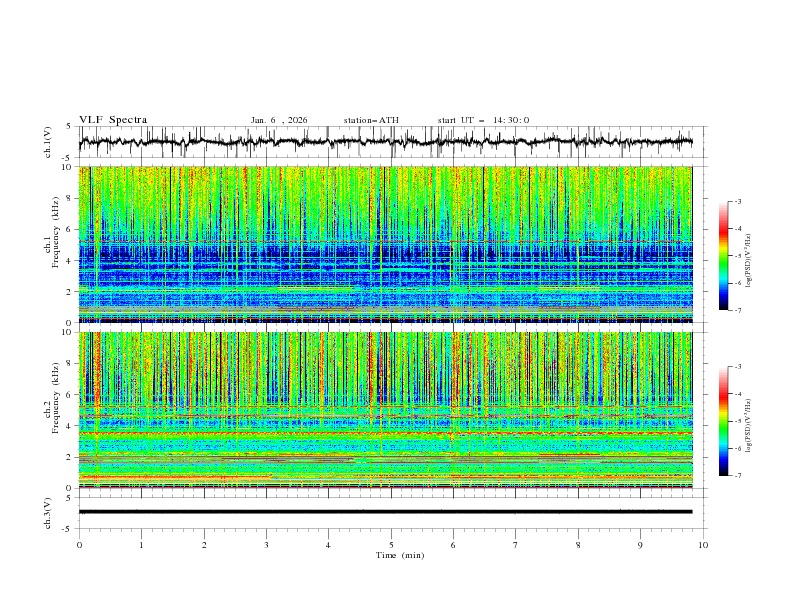Click the "-7" tick on ch.2 colorbar
This screenshot has height=612, width=792.
(738, 476)
